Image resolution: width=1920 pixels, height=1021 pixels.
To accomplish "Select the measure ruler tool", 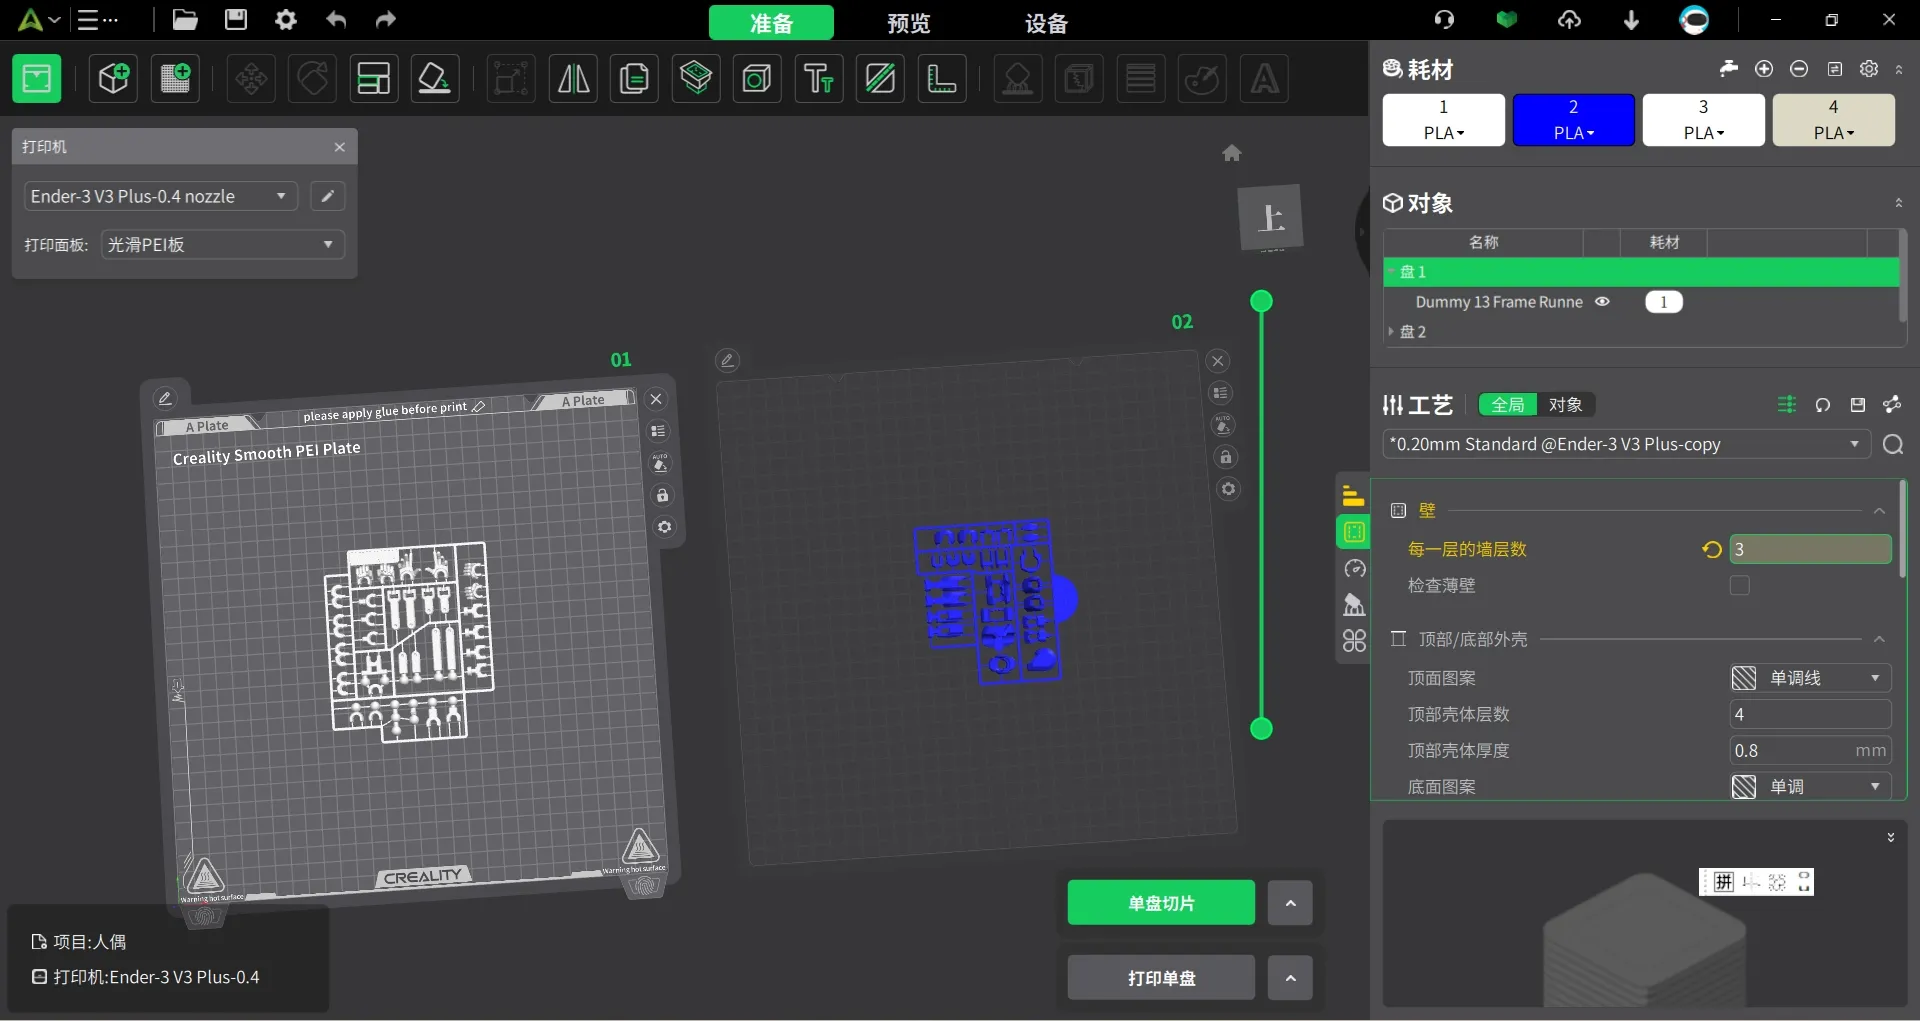I will pyautogui.click(x=942, y=78).
